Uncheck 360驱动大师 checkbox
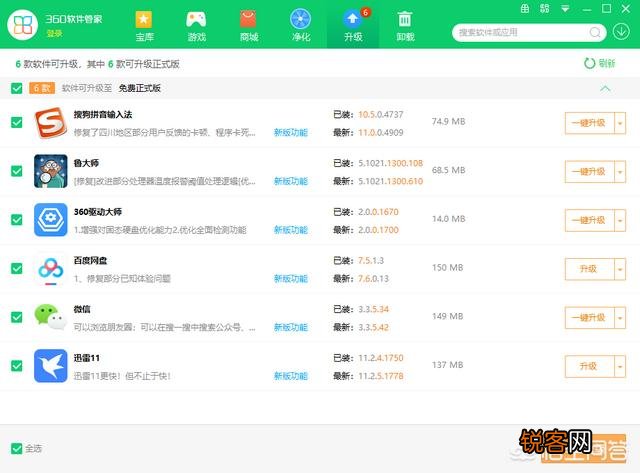 (x=17, y=220)
